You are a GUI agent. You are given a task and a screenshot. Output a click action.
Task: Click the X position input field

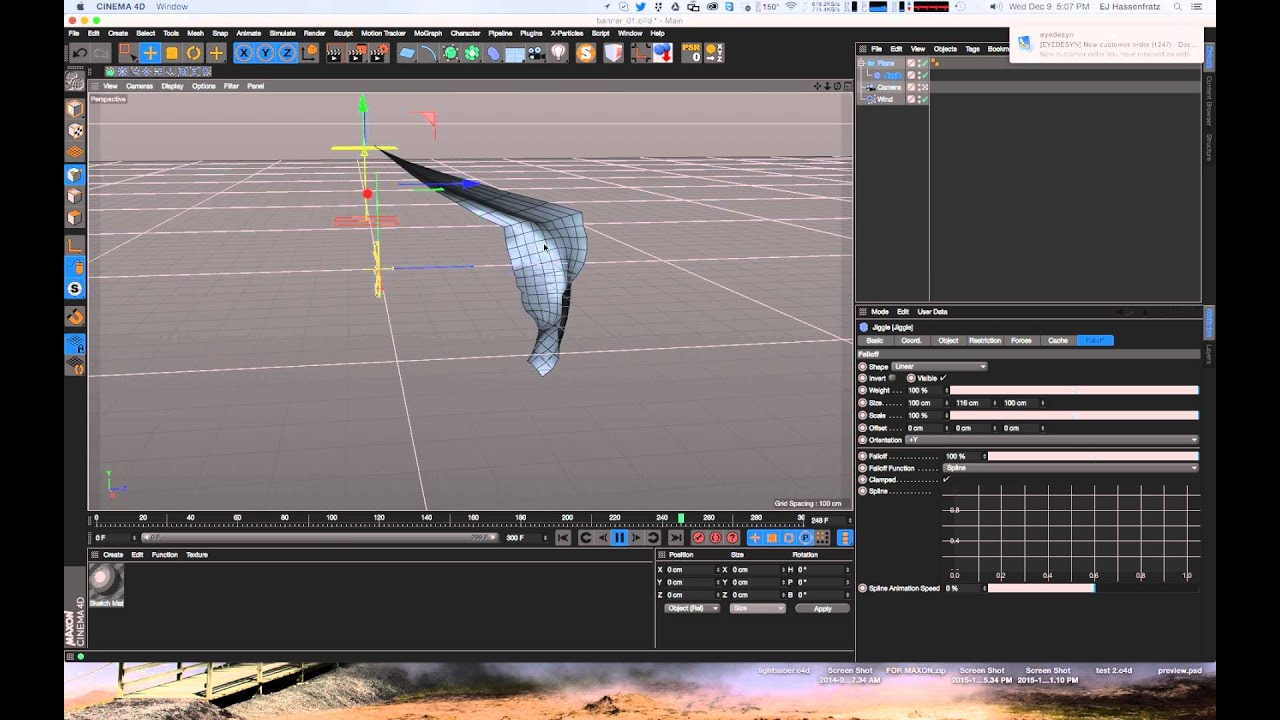point(692,569)
